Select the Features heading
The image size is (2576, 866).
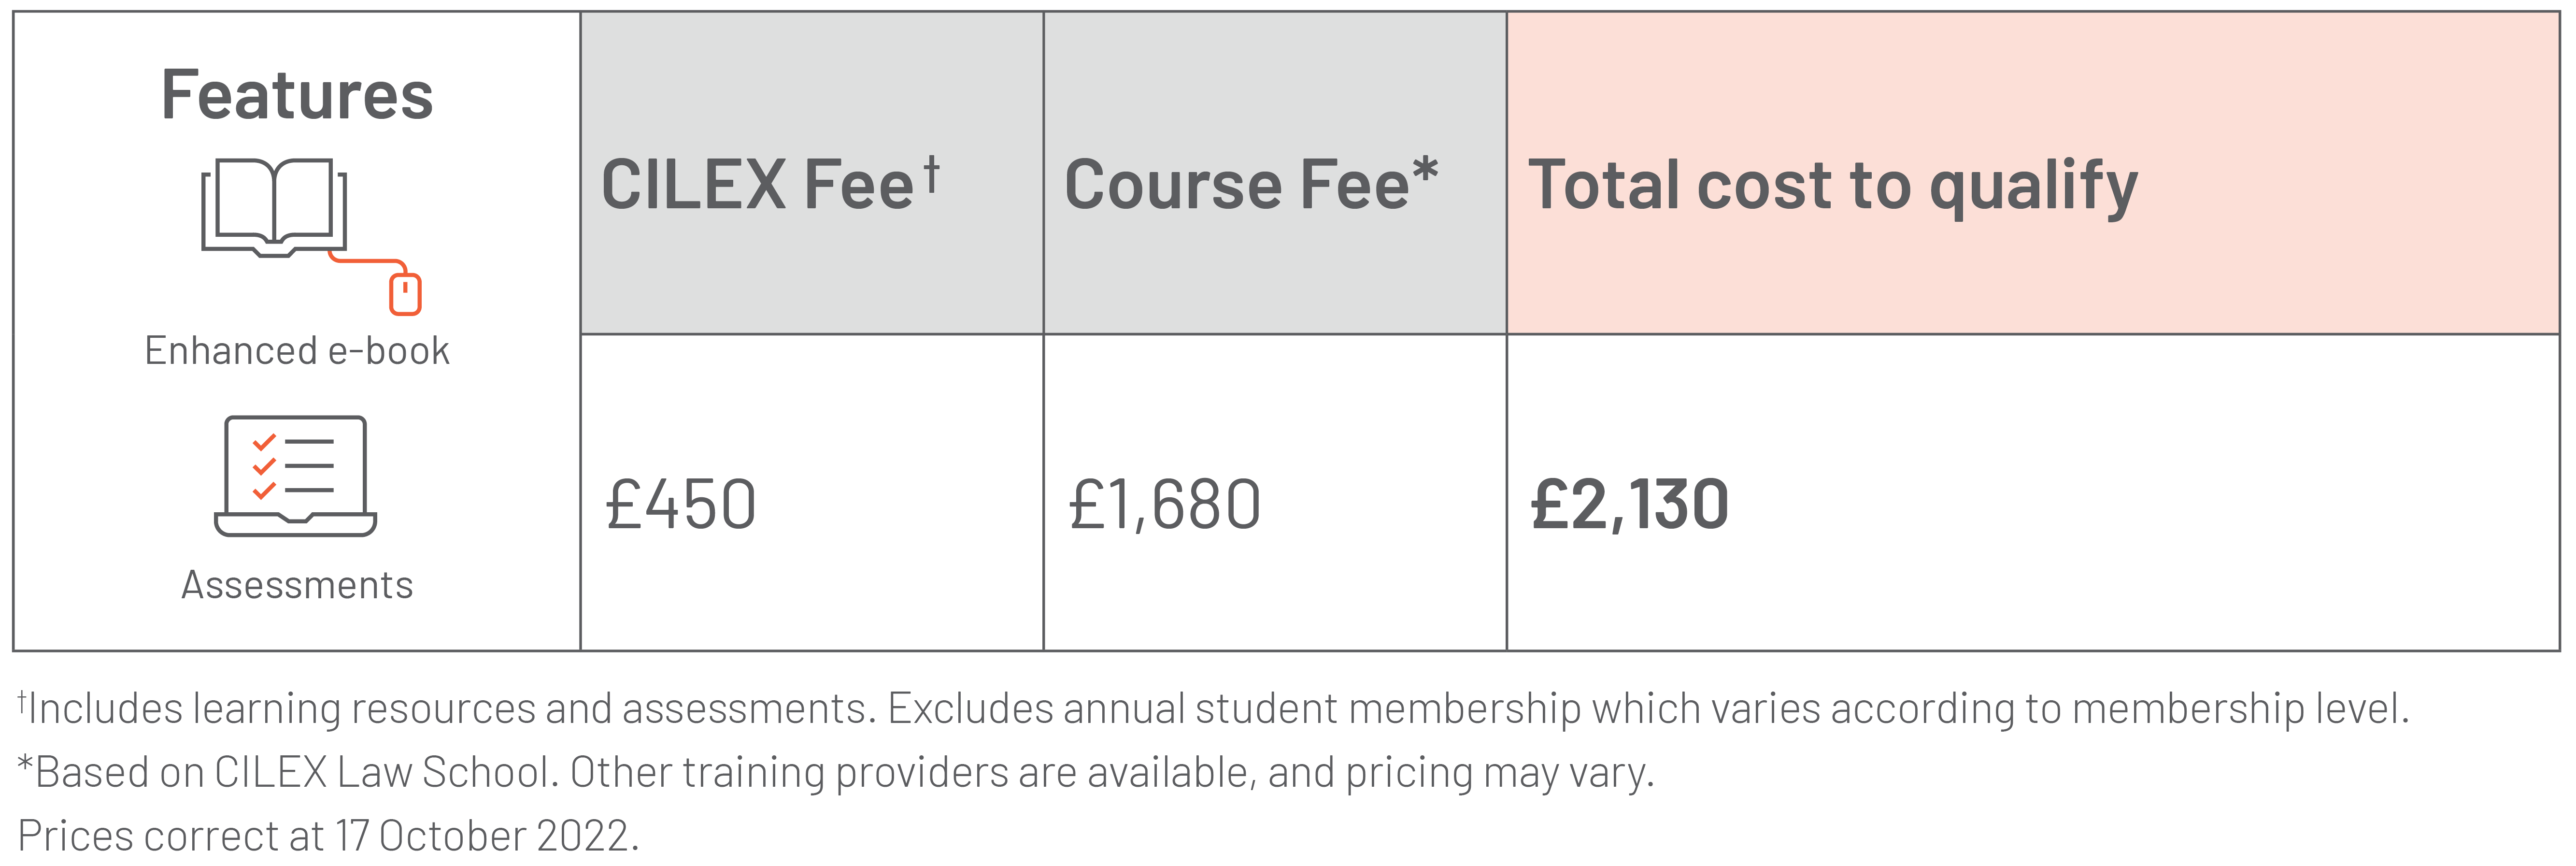pos(297,95)
